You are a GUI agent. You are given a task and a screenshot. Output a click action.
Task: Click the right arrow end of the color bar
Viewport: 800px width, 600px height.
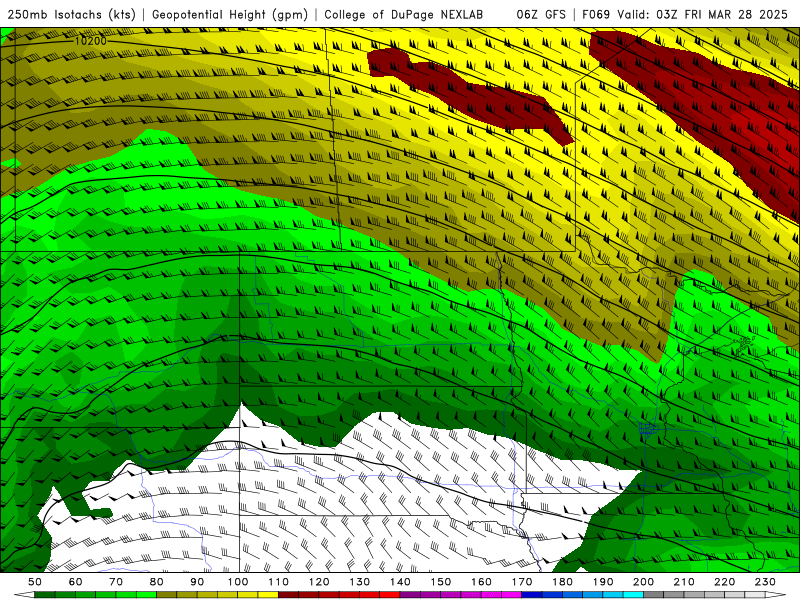(x=776, y=595)
